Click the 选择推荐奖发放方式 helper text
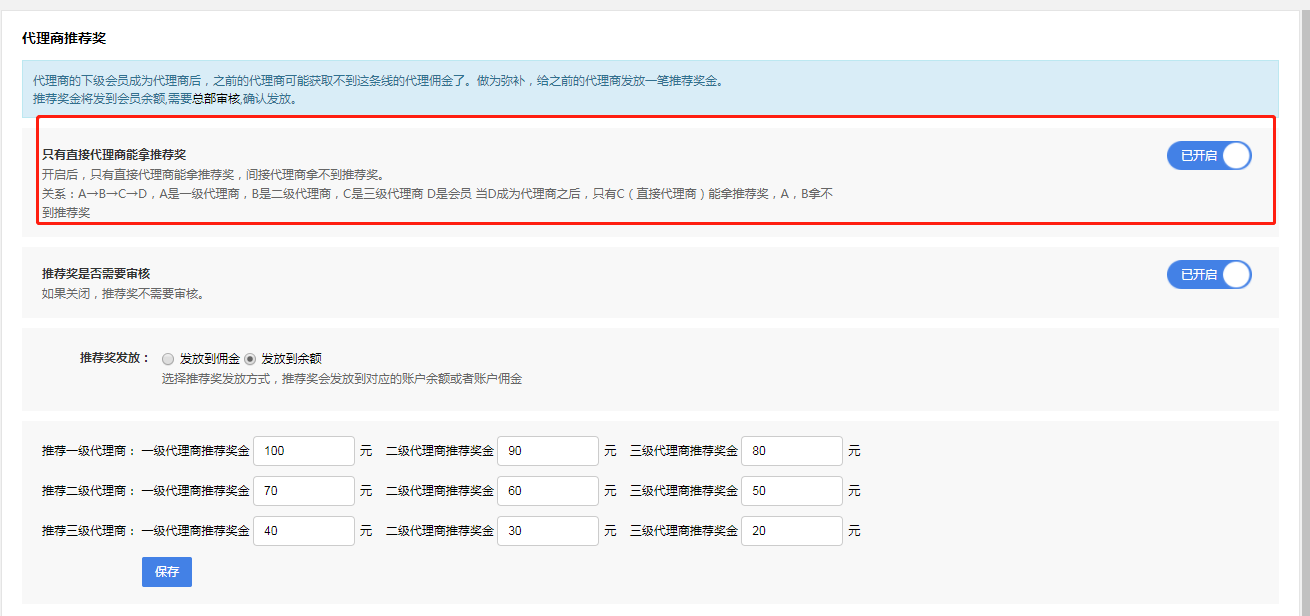The image size is (1310, 616). 341,379
